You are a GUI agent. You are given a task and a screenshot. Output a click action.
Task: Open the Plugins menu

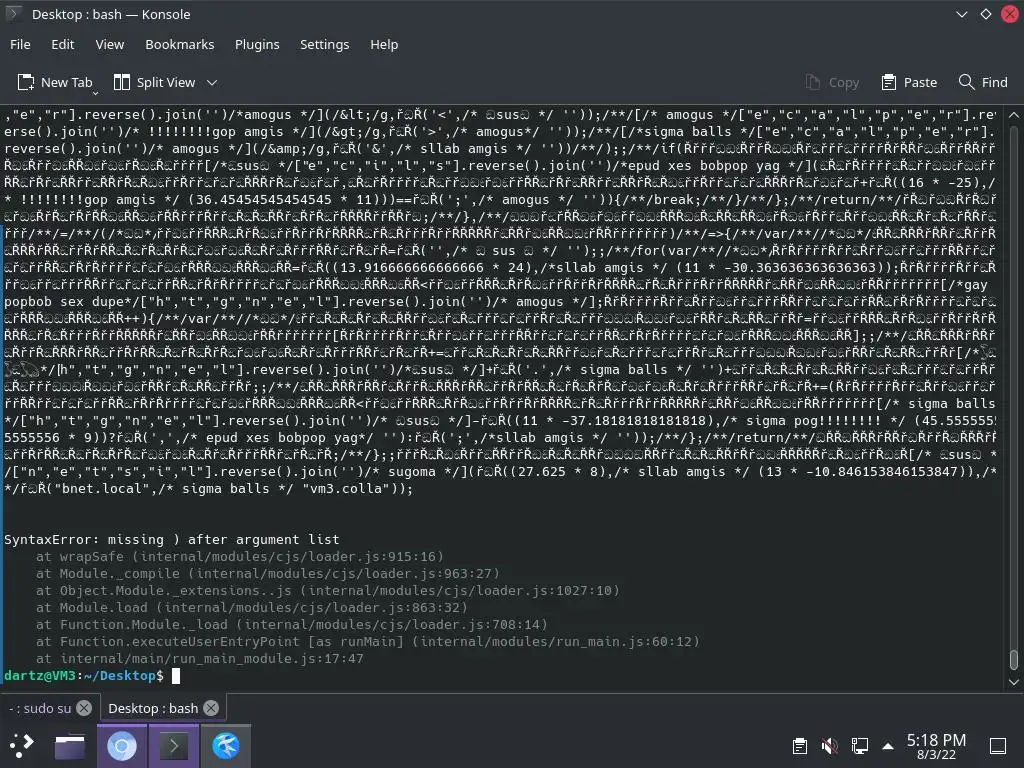(x=257, y=44)
